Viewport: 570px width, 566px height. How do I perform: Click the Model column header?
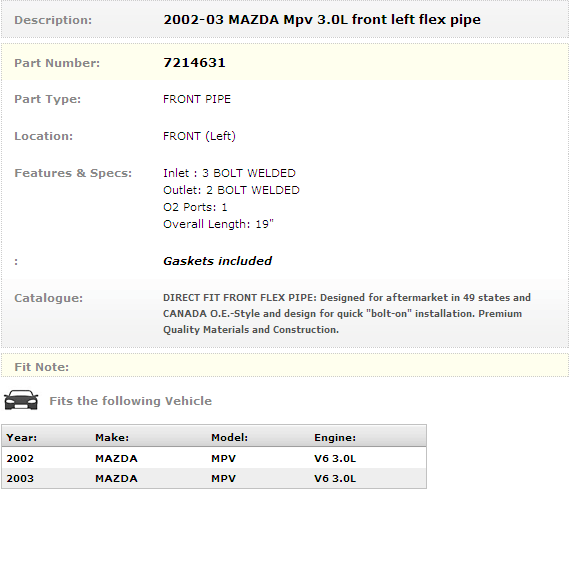coord(229,437)
